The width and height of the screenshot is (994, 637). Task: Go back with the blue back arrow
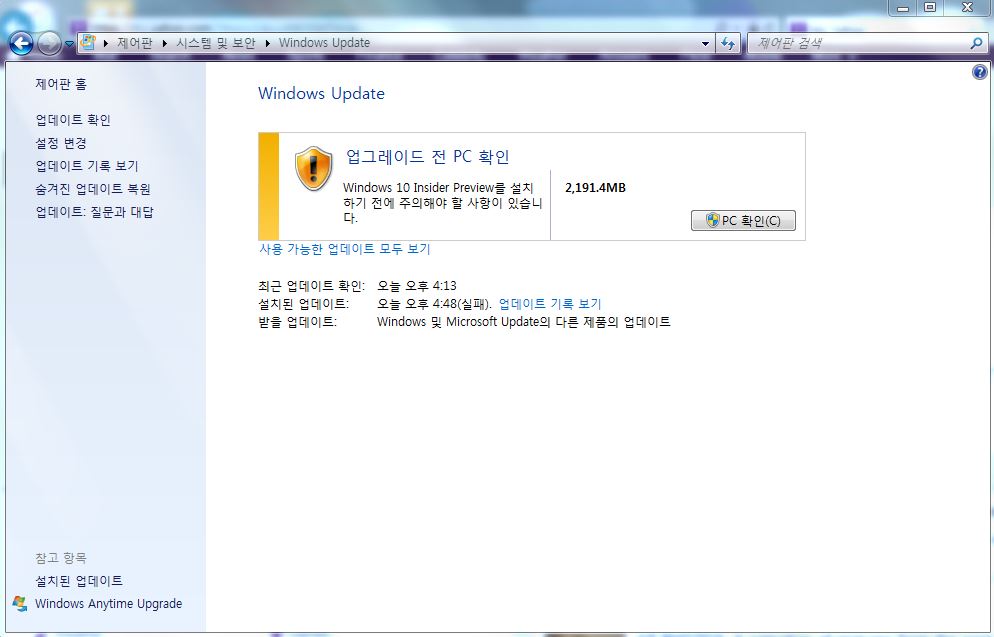(x=21, y=44)
